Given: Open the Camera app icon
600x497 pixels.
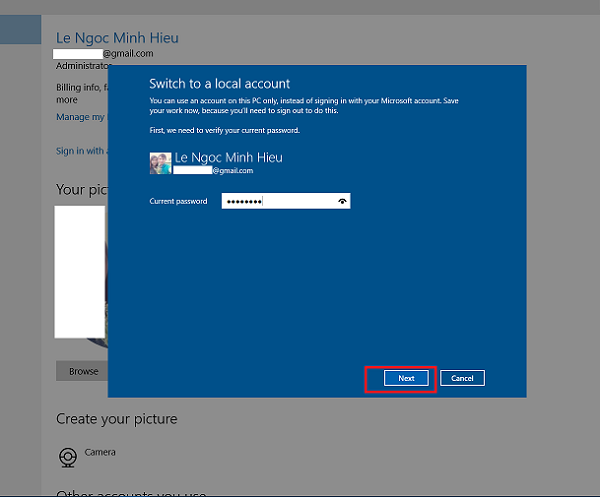Looking at the screenshot, I should 68,456.
